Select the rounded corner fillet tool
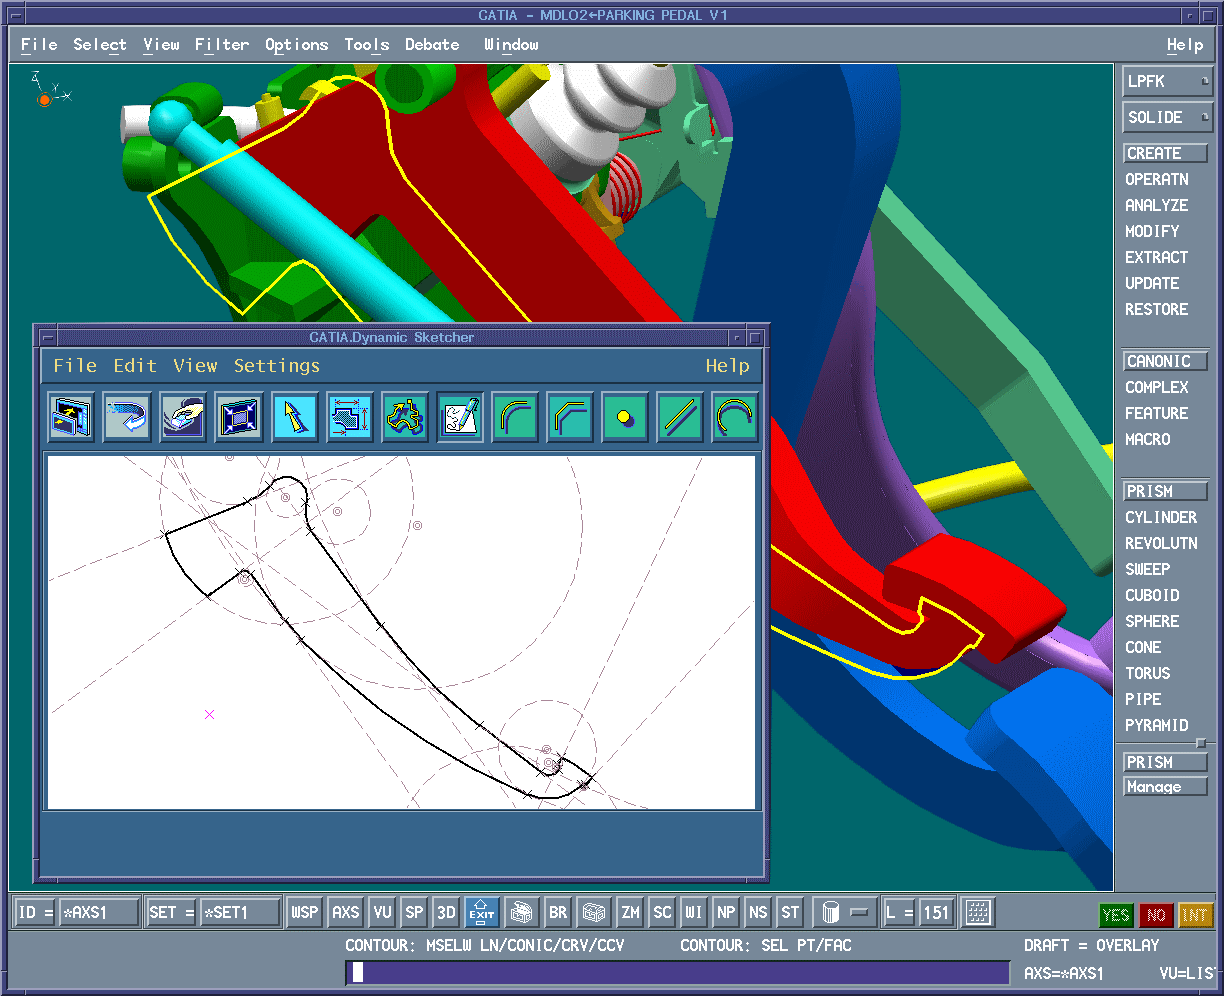 click(515, 417)
